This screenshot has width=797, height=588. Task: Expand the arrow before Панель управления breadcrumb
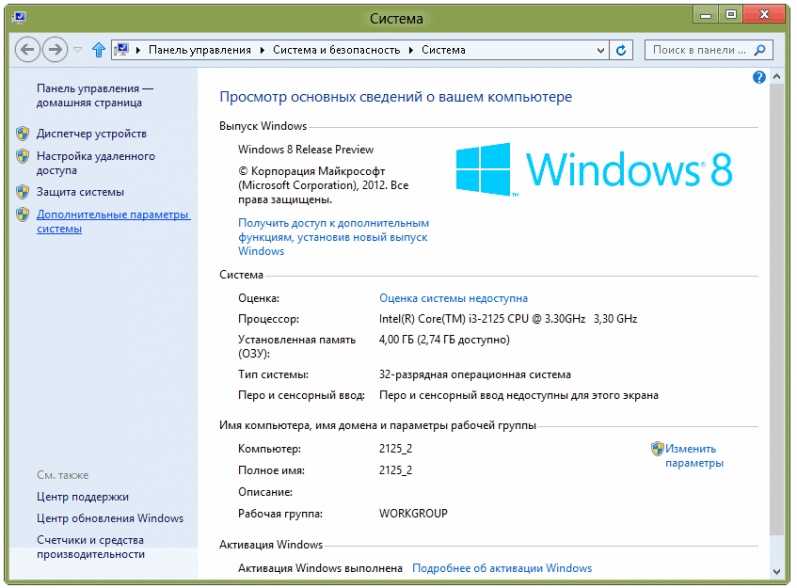[138, 50]
